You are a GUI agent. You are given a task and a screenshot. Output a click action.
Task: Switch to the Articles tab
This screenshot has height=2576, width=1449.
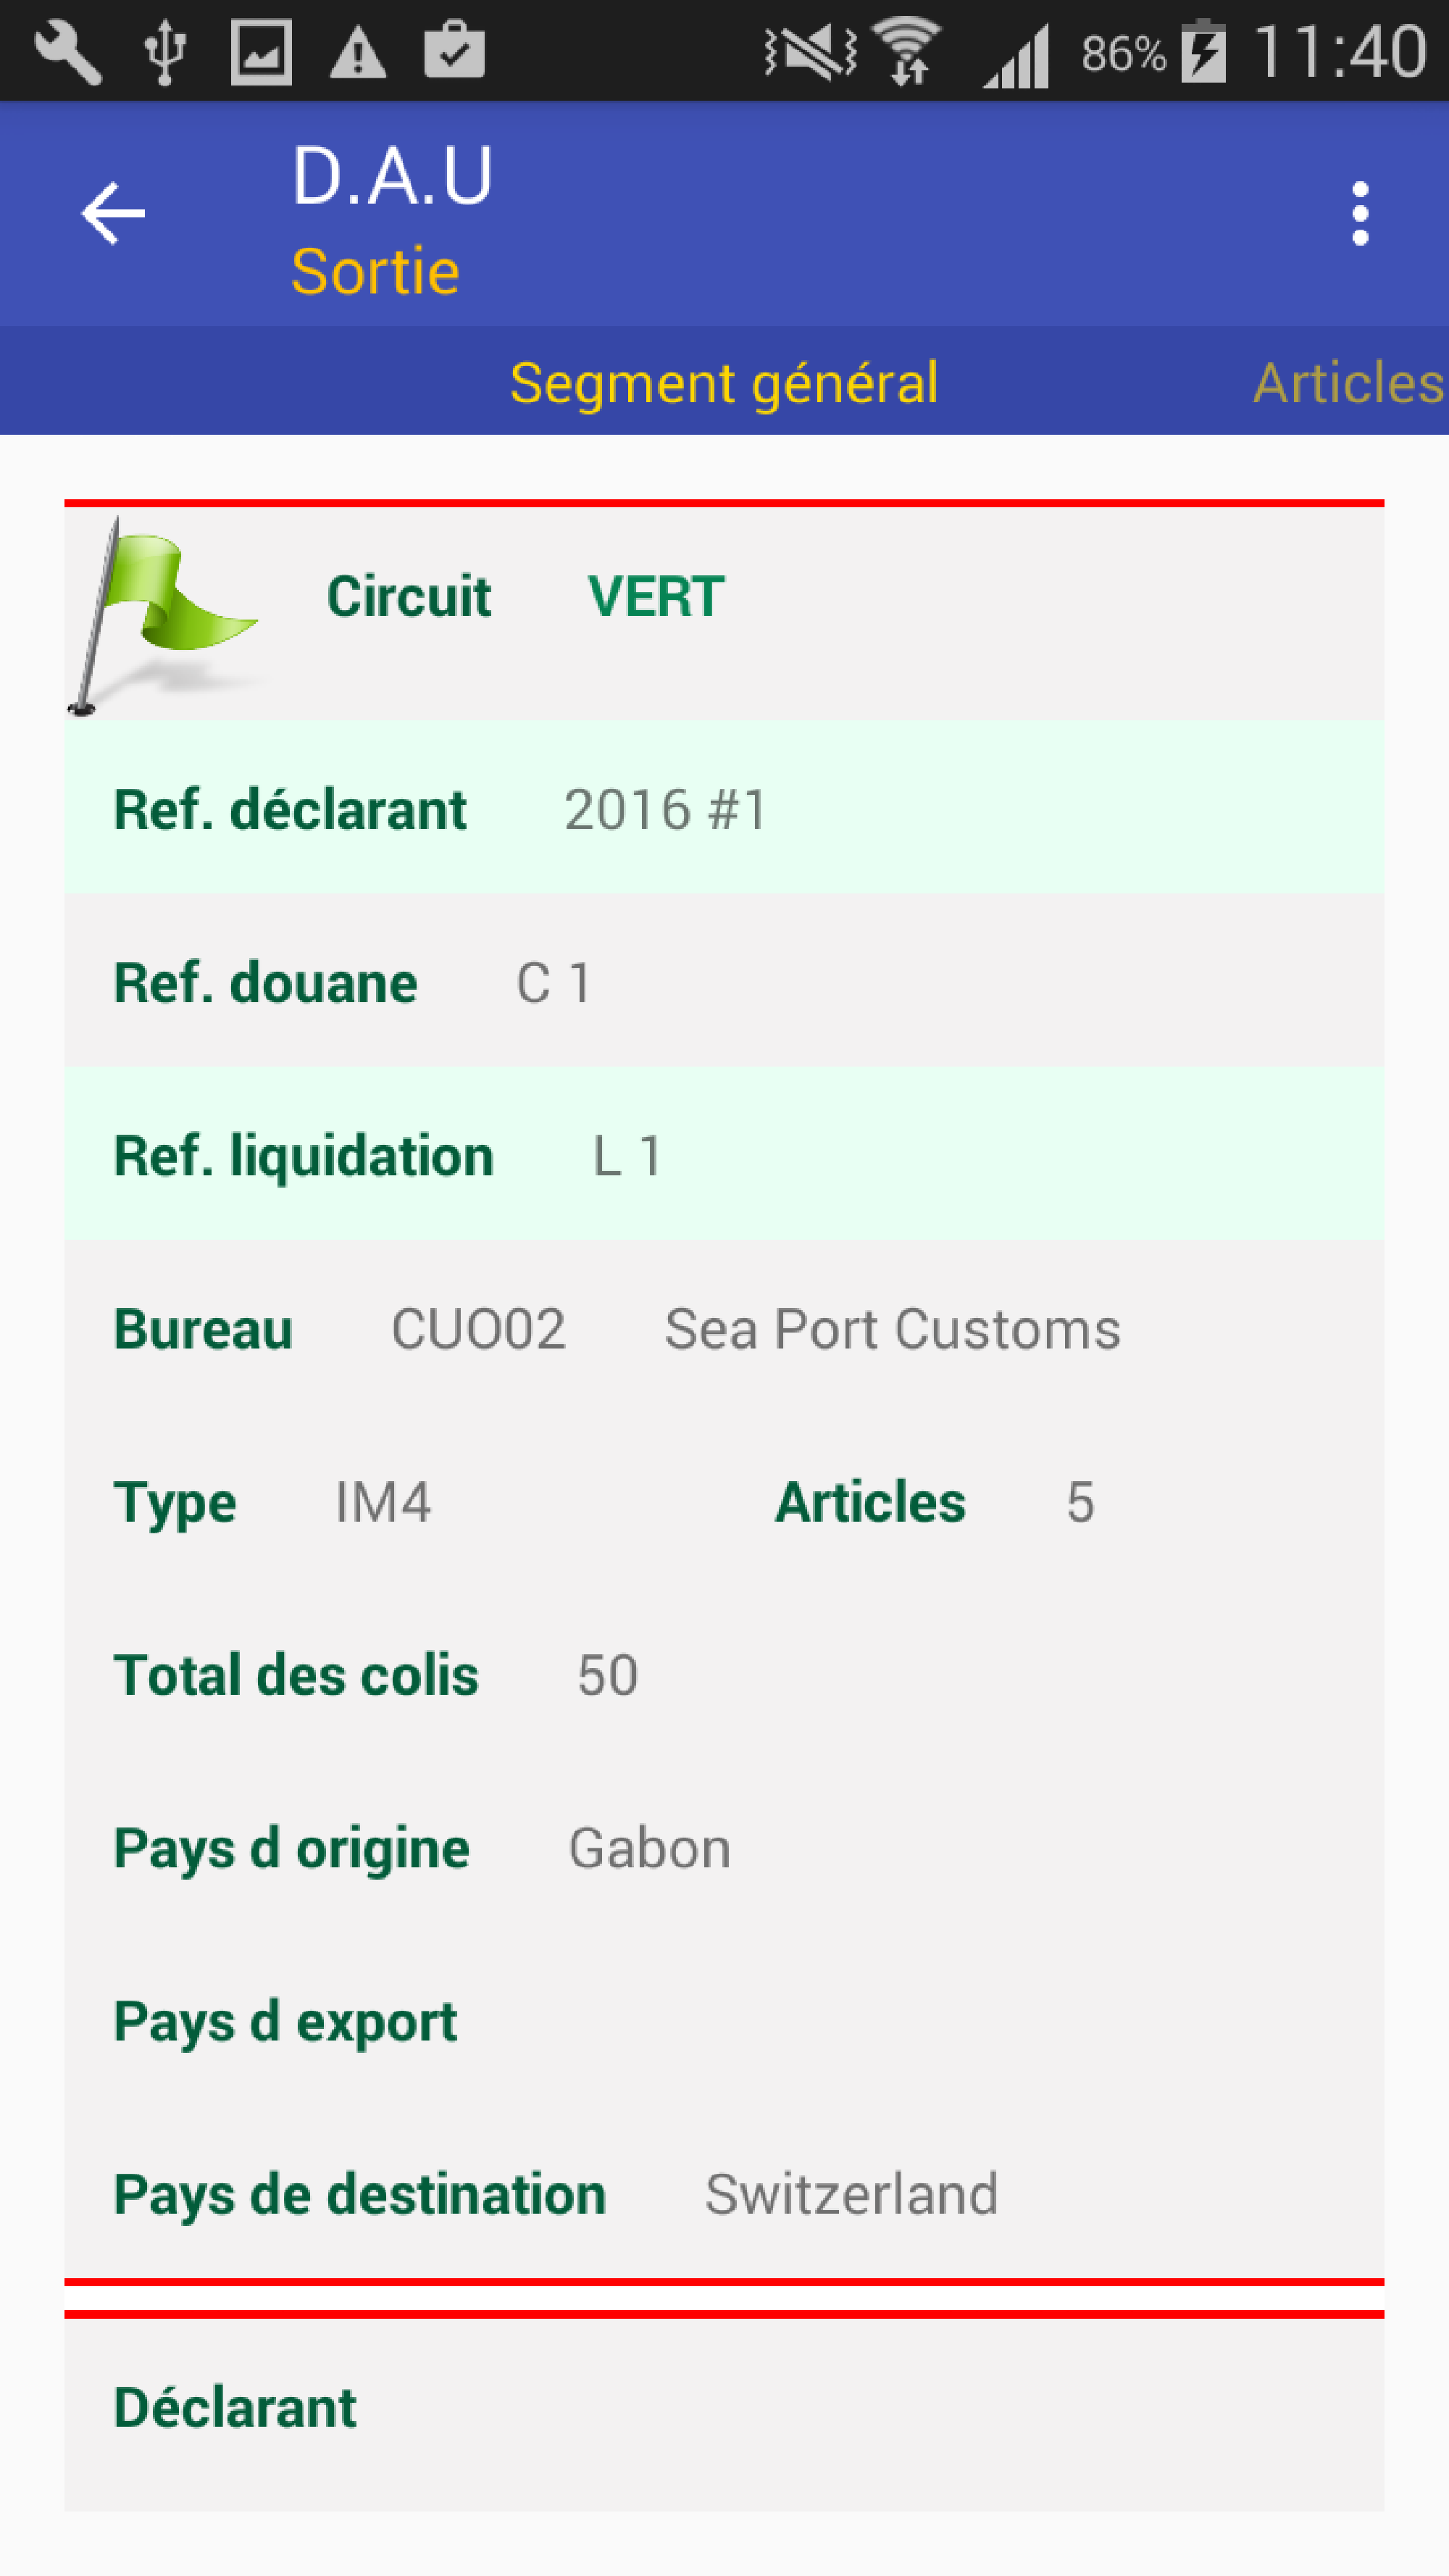click(x=1348, y=382)
